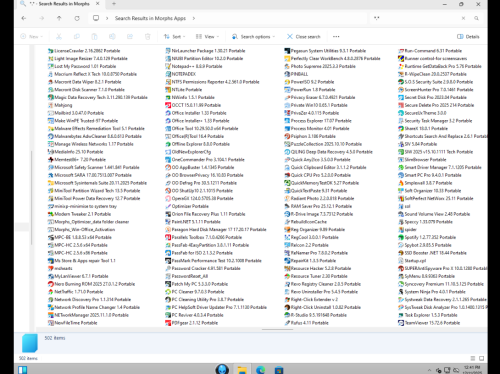Click the Process Explorer Portable icon
Viewport: 500px width, 374px height.
287,121
